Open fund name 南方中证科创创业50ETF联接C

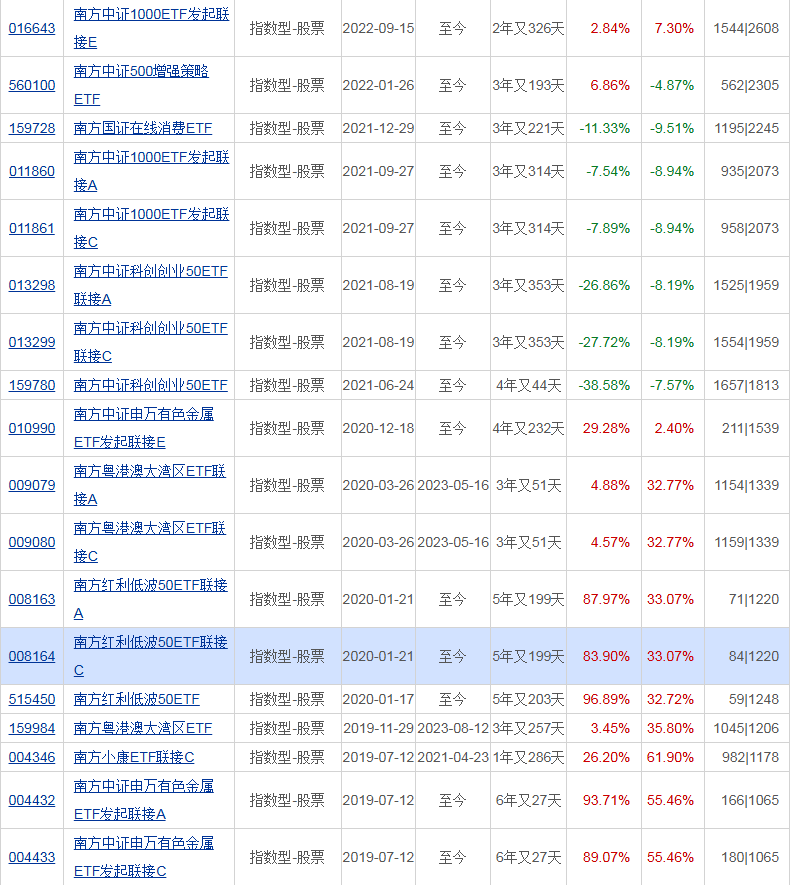tap(151, 342)
